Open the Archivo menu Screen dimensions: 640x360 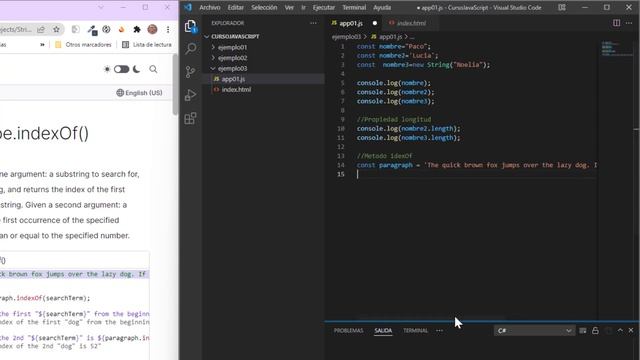[x=210, y=7]
